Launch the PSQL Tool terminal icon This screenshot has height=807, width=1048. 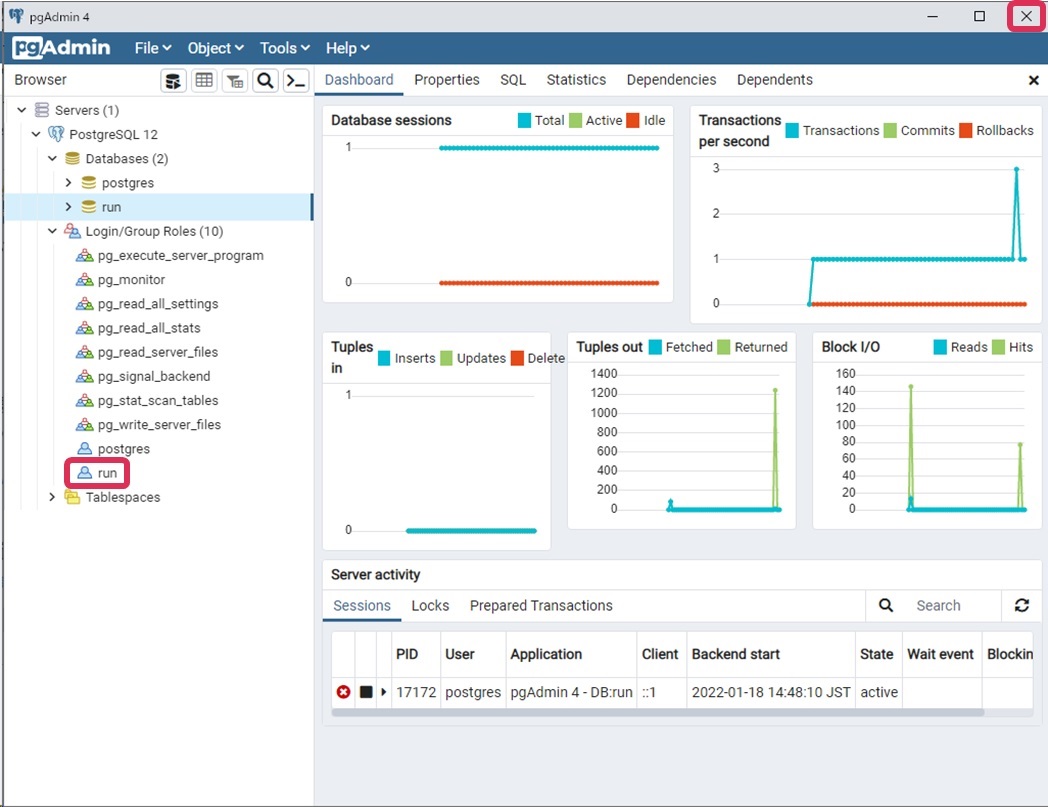pyautogui.click(x=296, y=81)
